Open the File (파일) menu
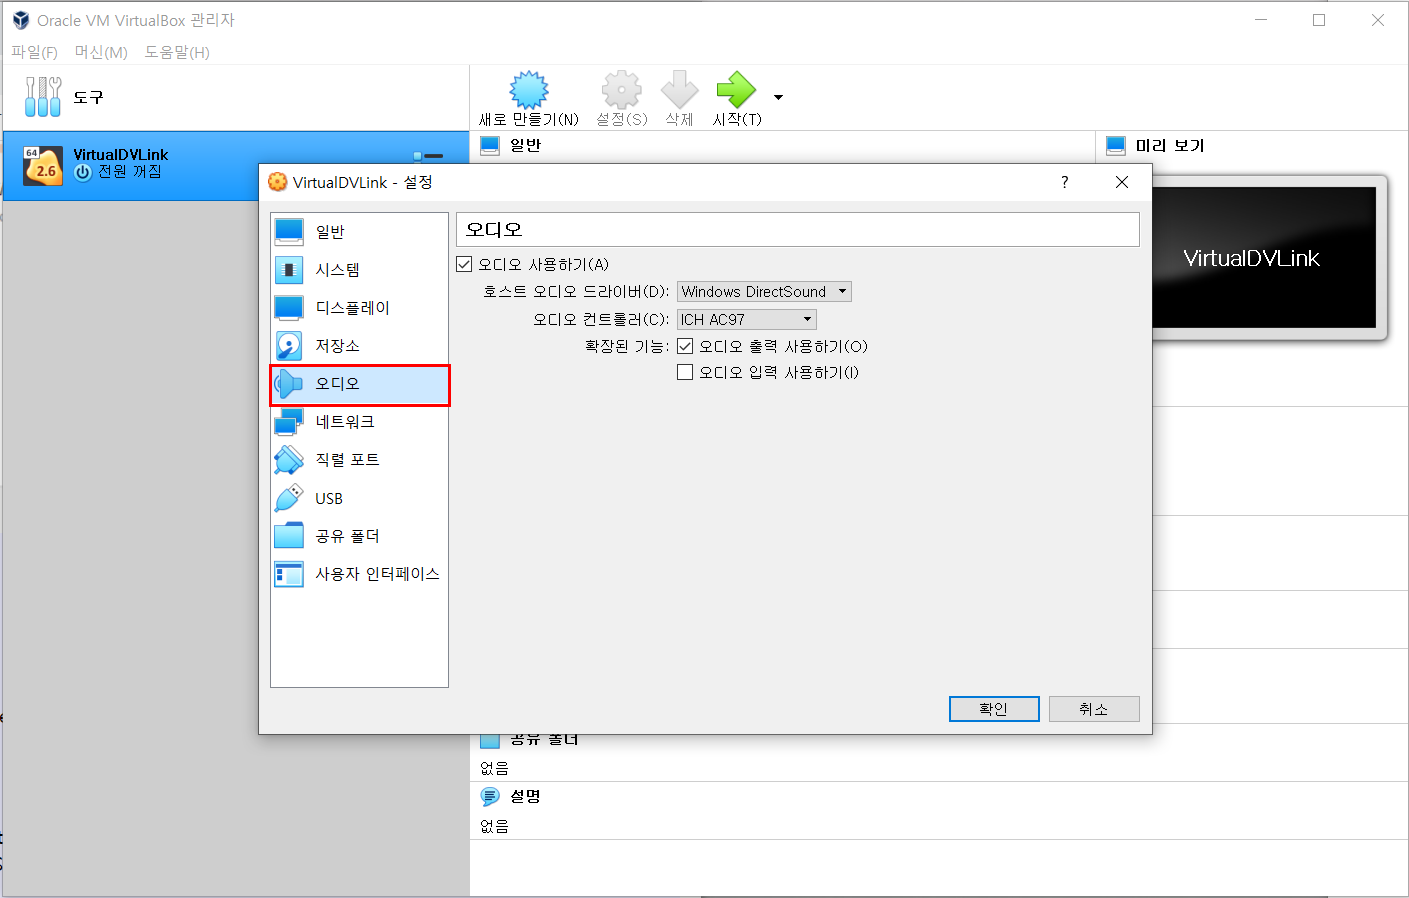 pyautogui.click(x=34, y=52)
